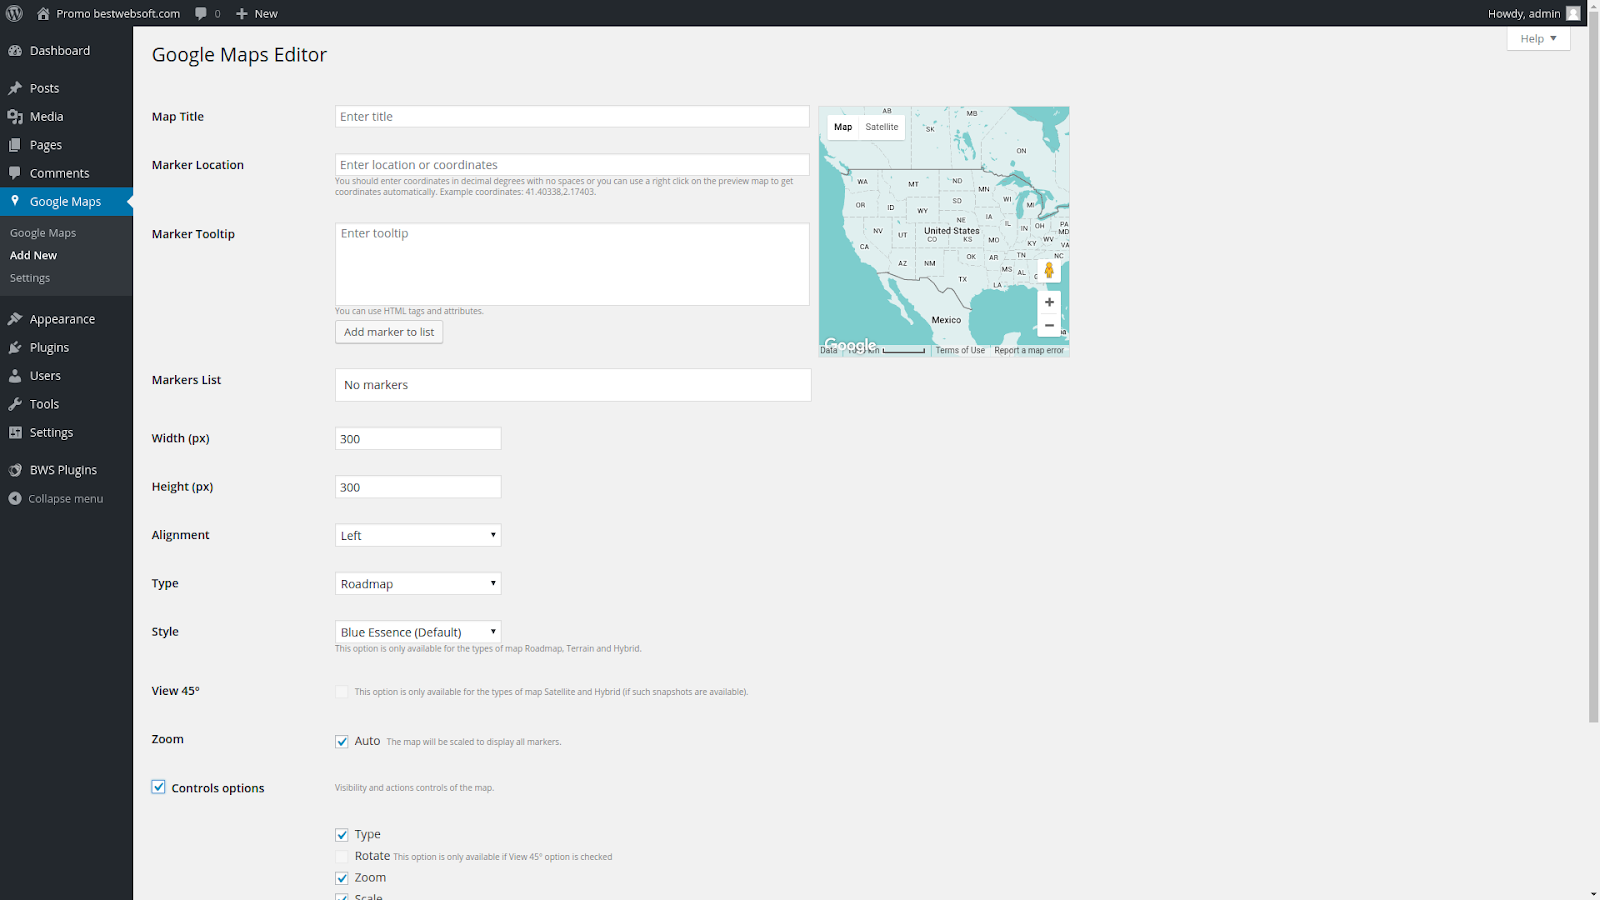Click the Marker Tooltip text area

pos(572,264)
